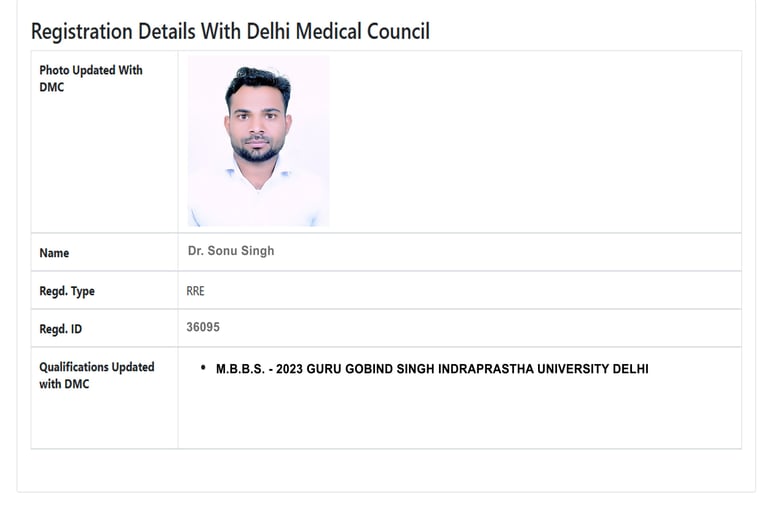
Task: Click the "Regd. Type" label
Action: 67,291
